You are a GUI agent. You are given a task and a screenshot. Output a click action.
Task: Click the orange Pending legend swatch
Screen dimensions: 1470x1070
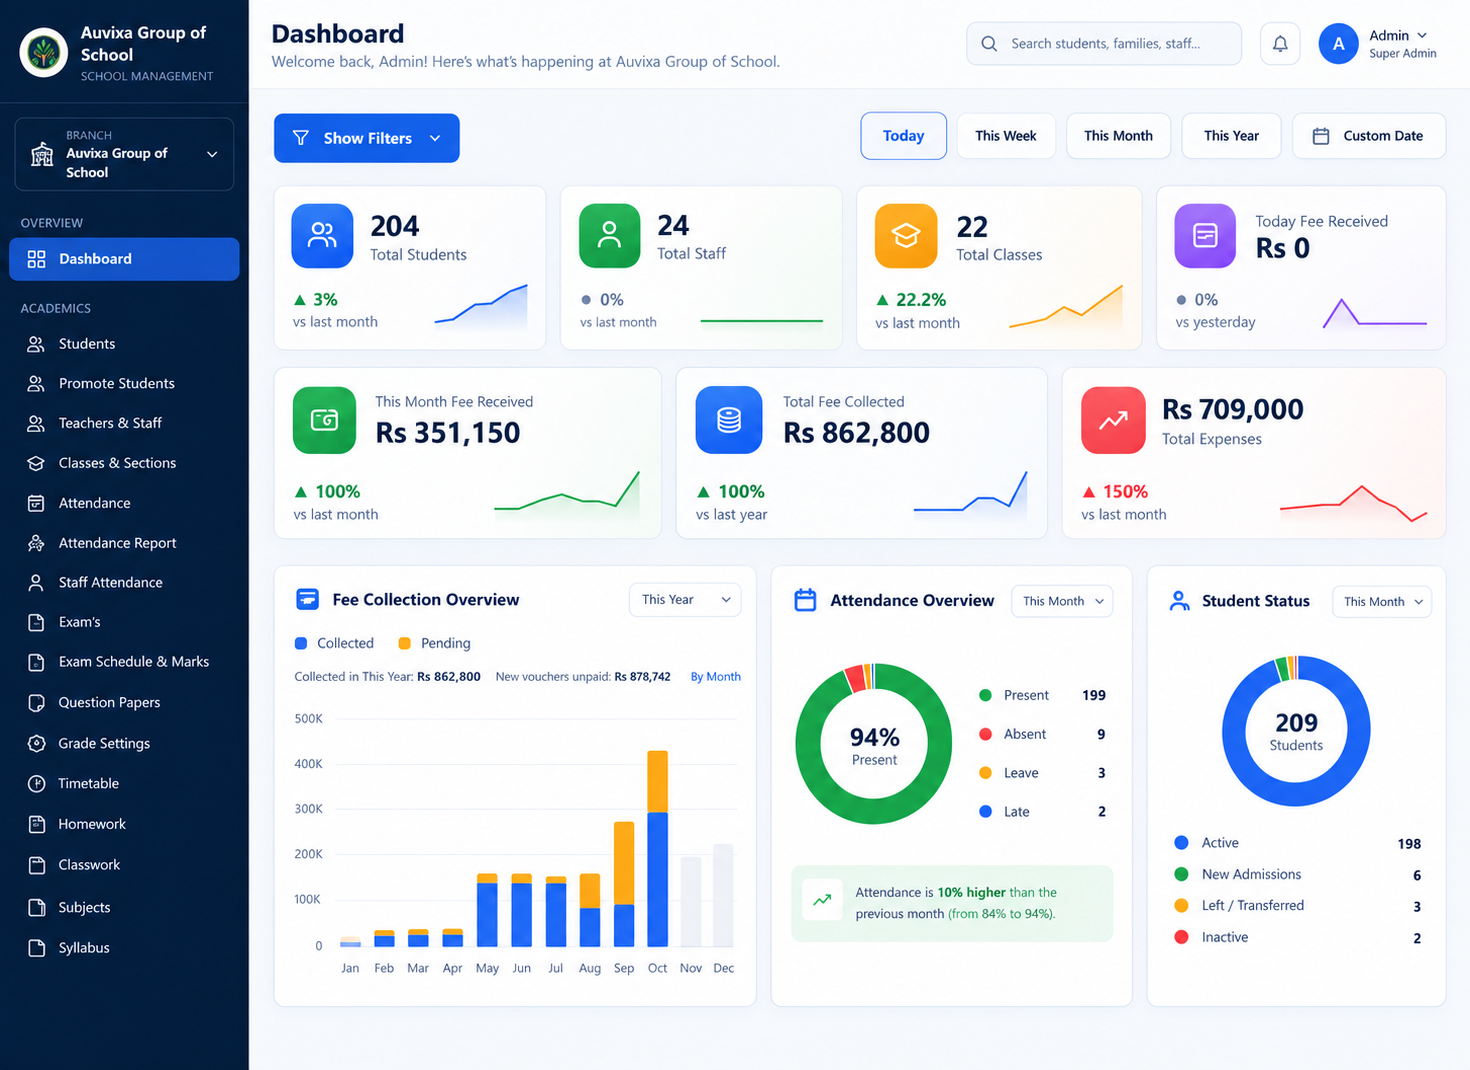click(405, 643)
